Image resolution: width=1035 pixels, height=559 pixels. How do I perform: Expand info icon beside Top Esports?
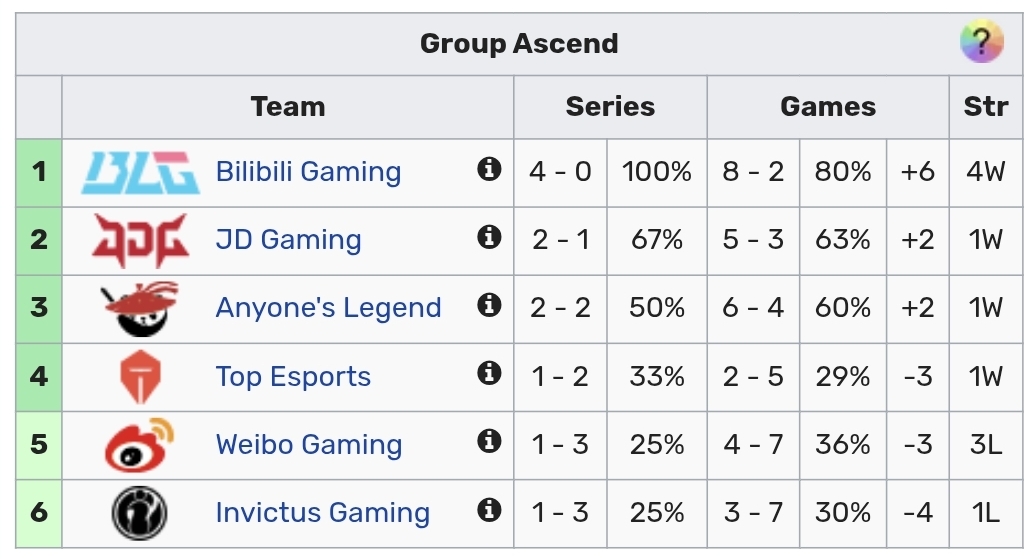click(x=489, y=374)
